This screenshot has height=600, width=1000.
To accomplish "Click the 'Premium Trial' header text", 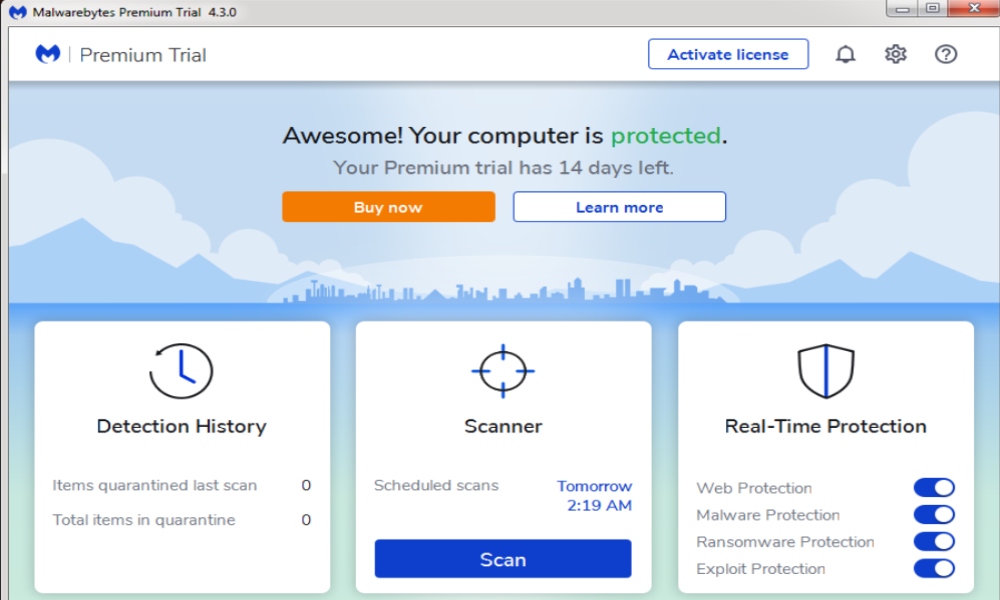I will pyautogui.click(x=143, y=55).
